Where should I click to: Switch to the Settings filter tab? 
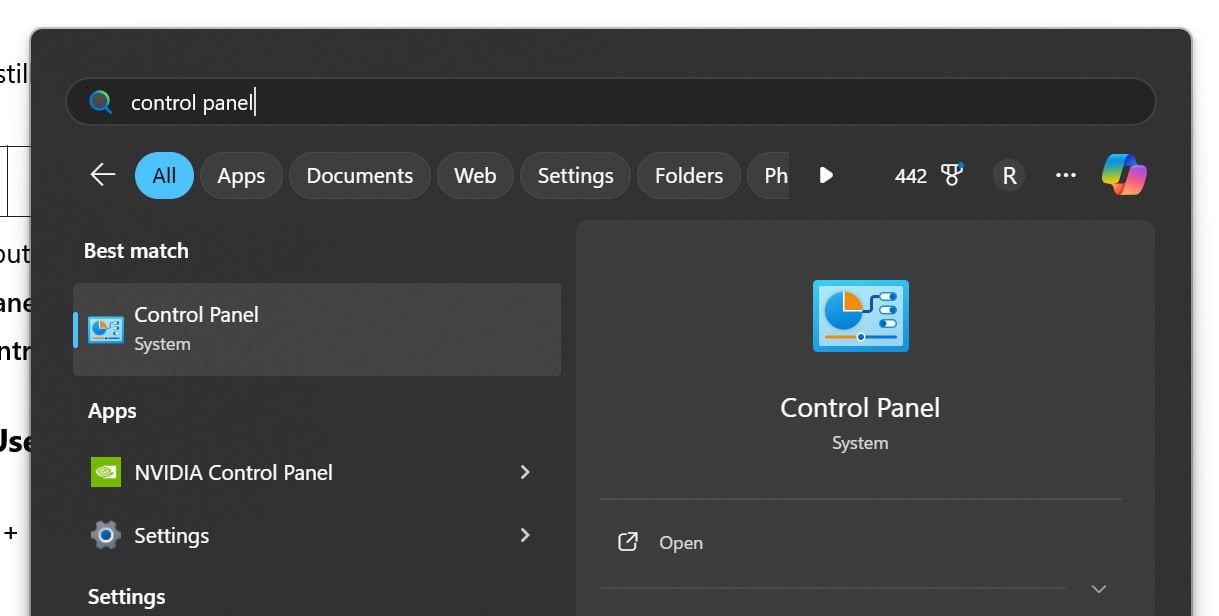coord(575,175)
